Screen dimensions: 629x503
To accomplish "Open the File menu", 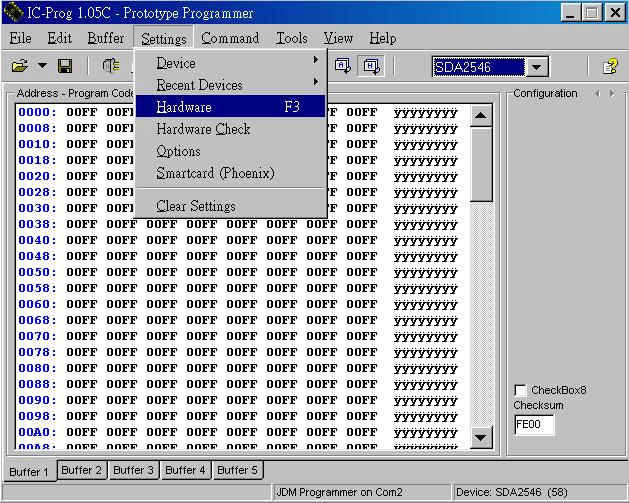I will (x=20, y=38).
